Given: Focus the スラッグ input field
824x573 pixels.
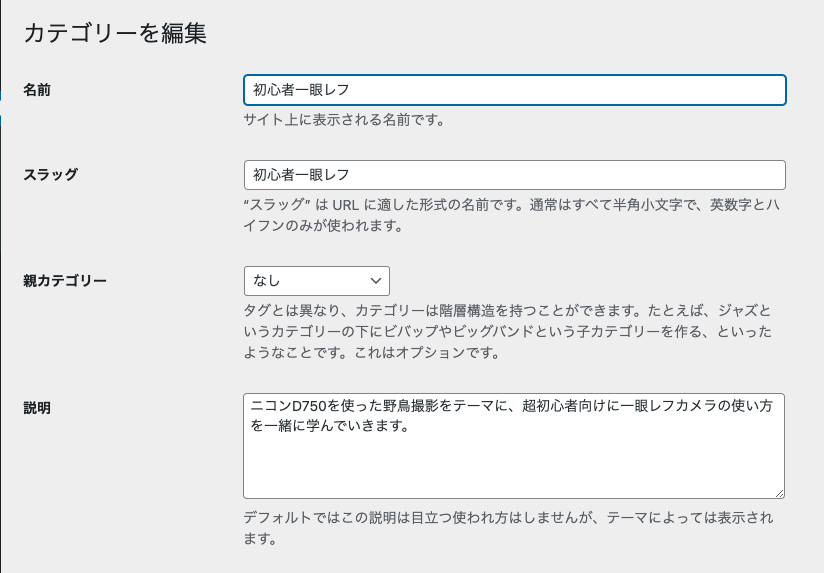Looking at the screenshot, I should (515, 175).
